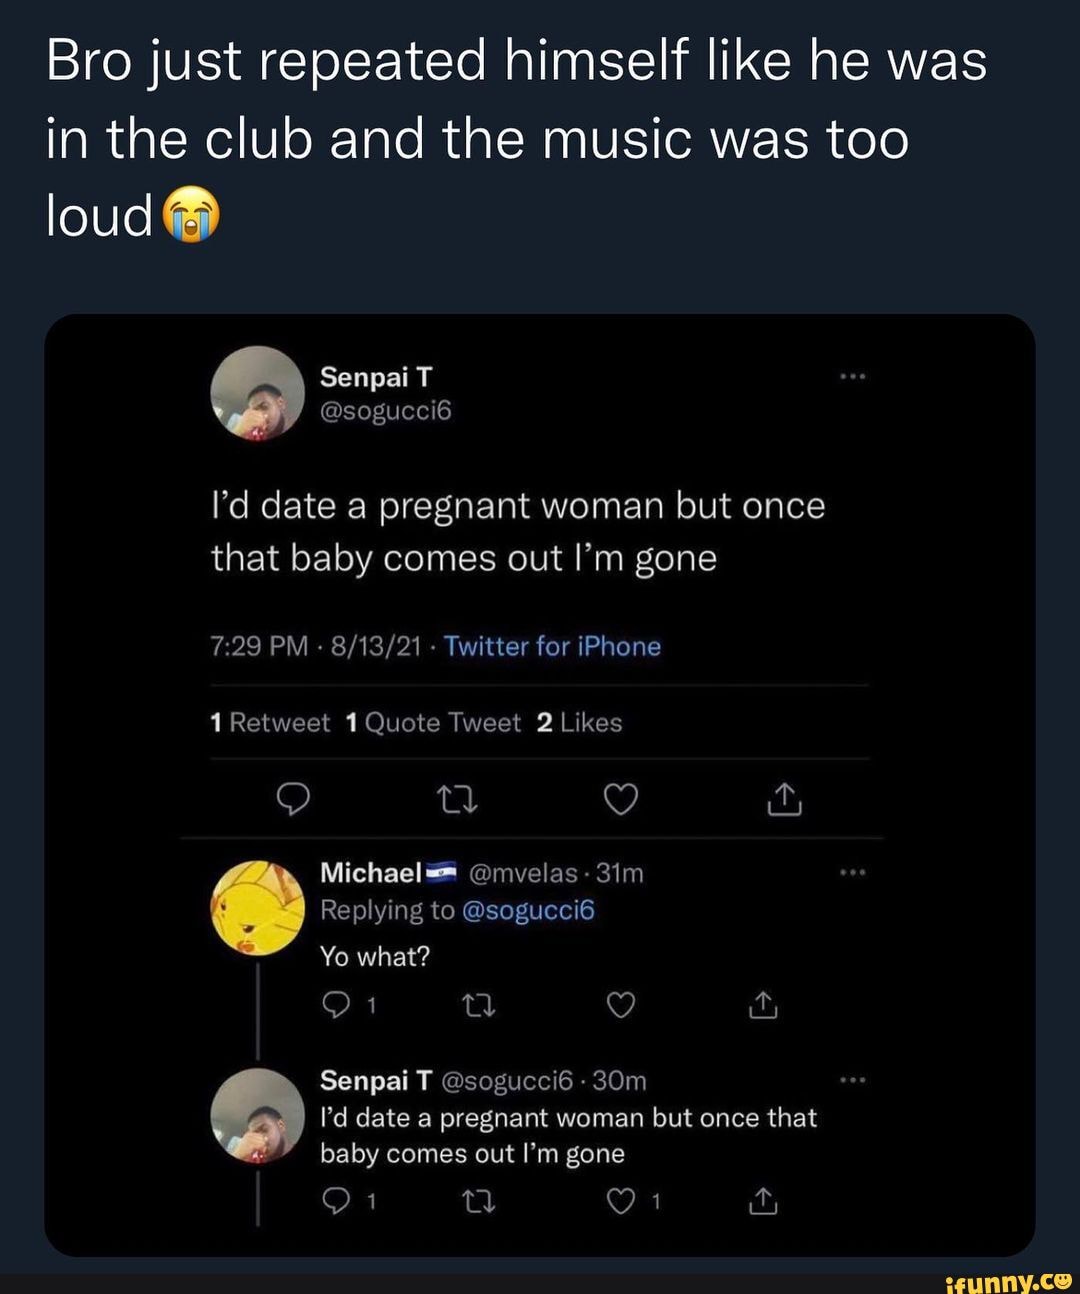
Task: Share Senpai T's repeated reply
Action: pyautogui.click(x=763, y=1202)
